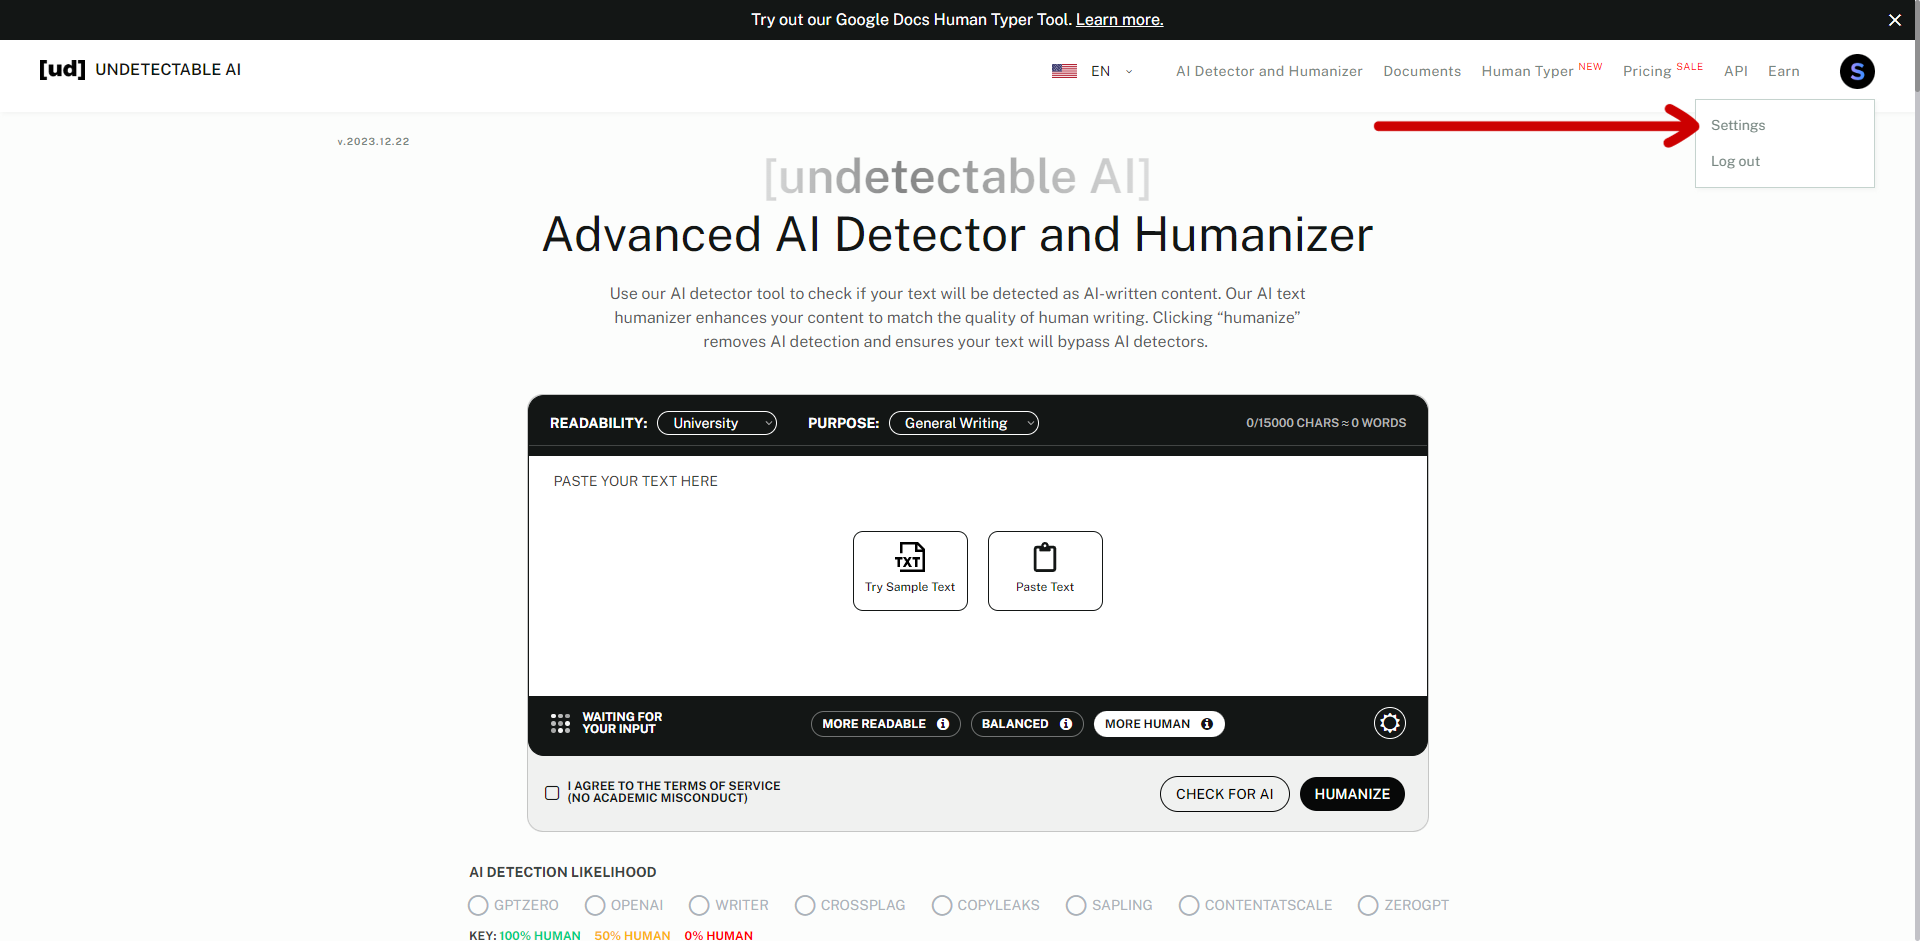This screenshot has width=1920, height=941.
Task: Click the 100% Human key label
Action: click(x=540, y=935)
